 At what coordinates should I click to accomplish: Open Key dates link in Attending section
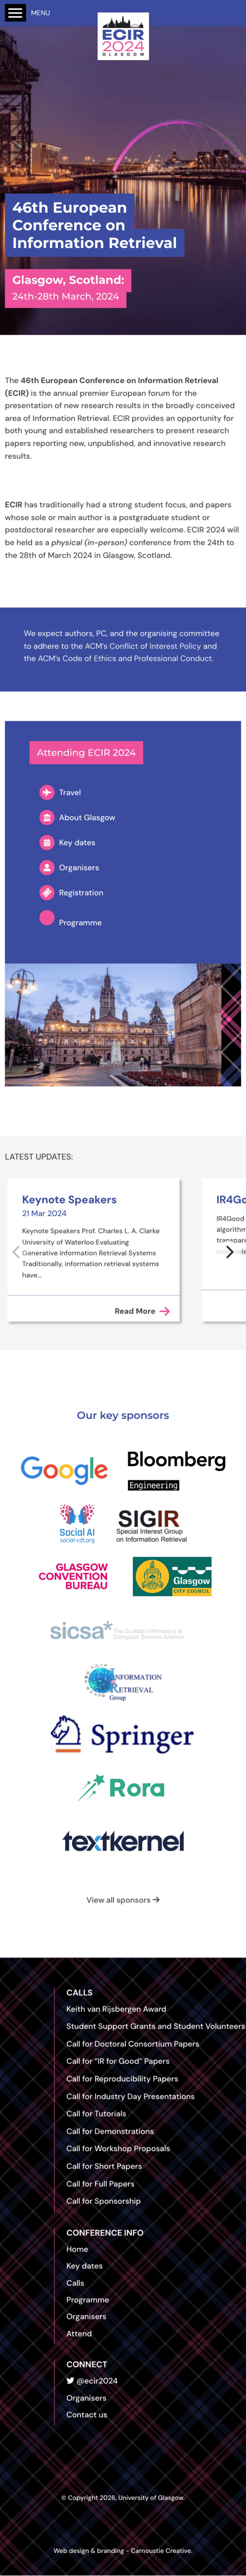tap(77, 842)
